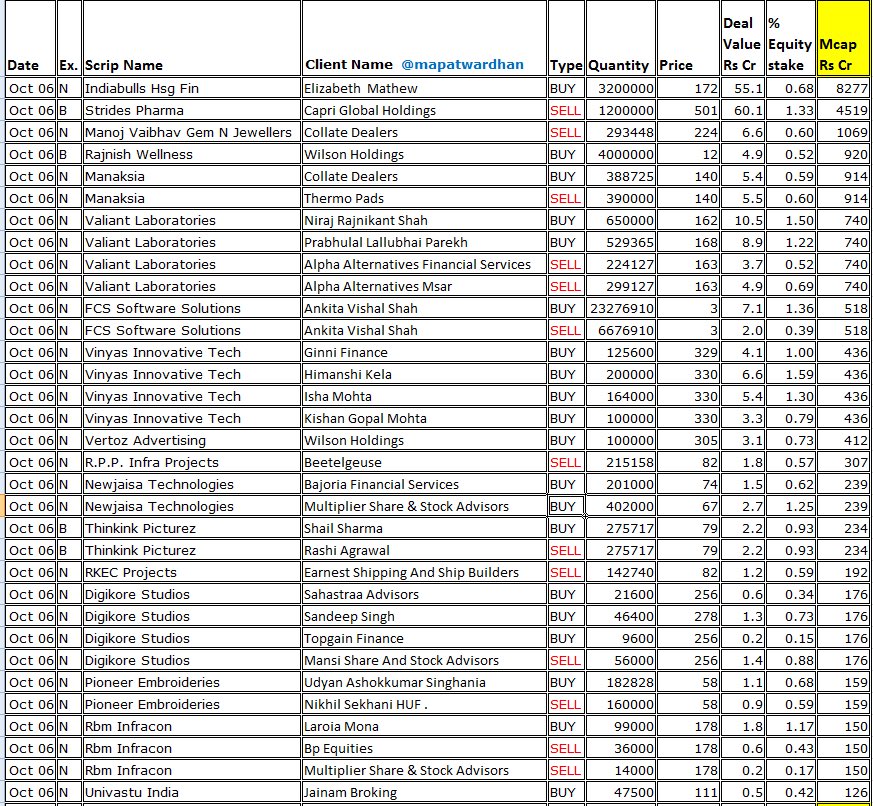
Task: Click Mcap cell 4519
Action: click(843, 110)
